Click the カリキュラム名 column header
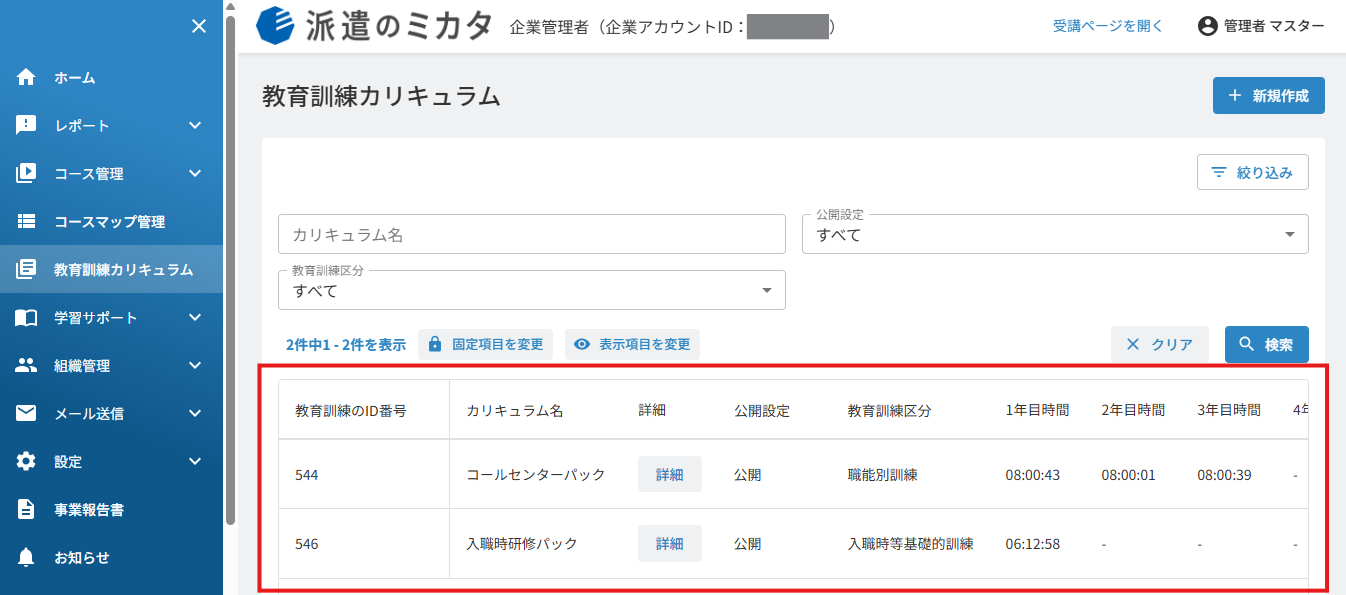This screenshot has height=595, width=1346. (x=515, y=410)
